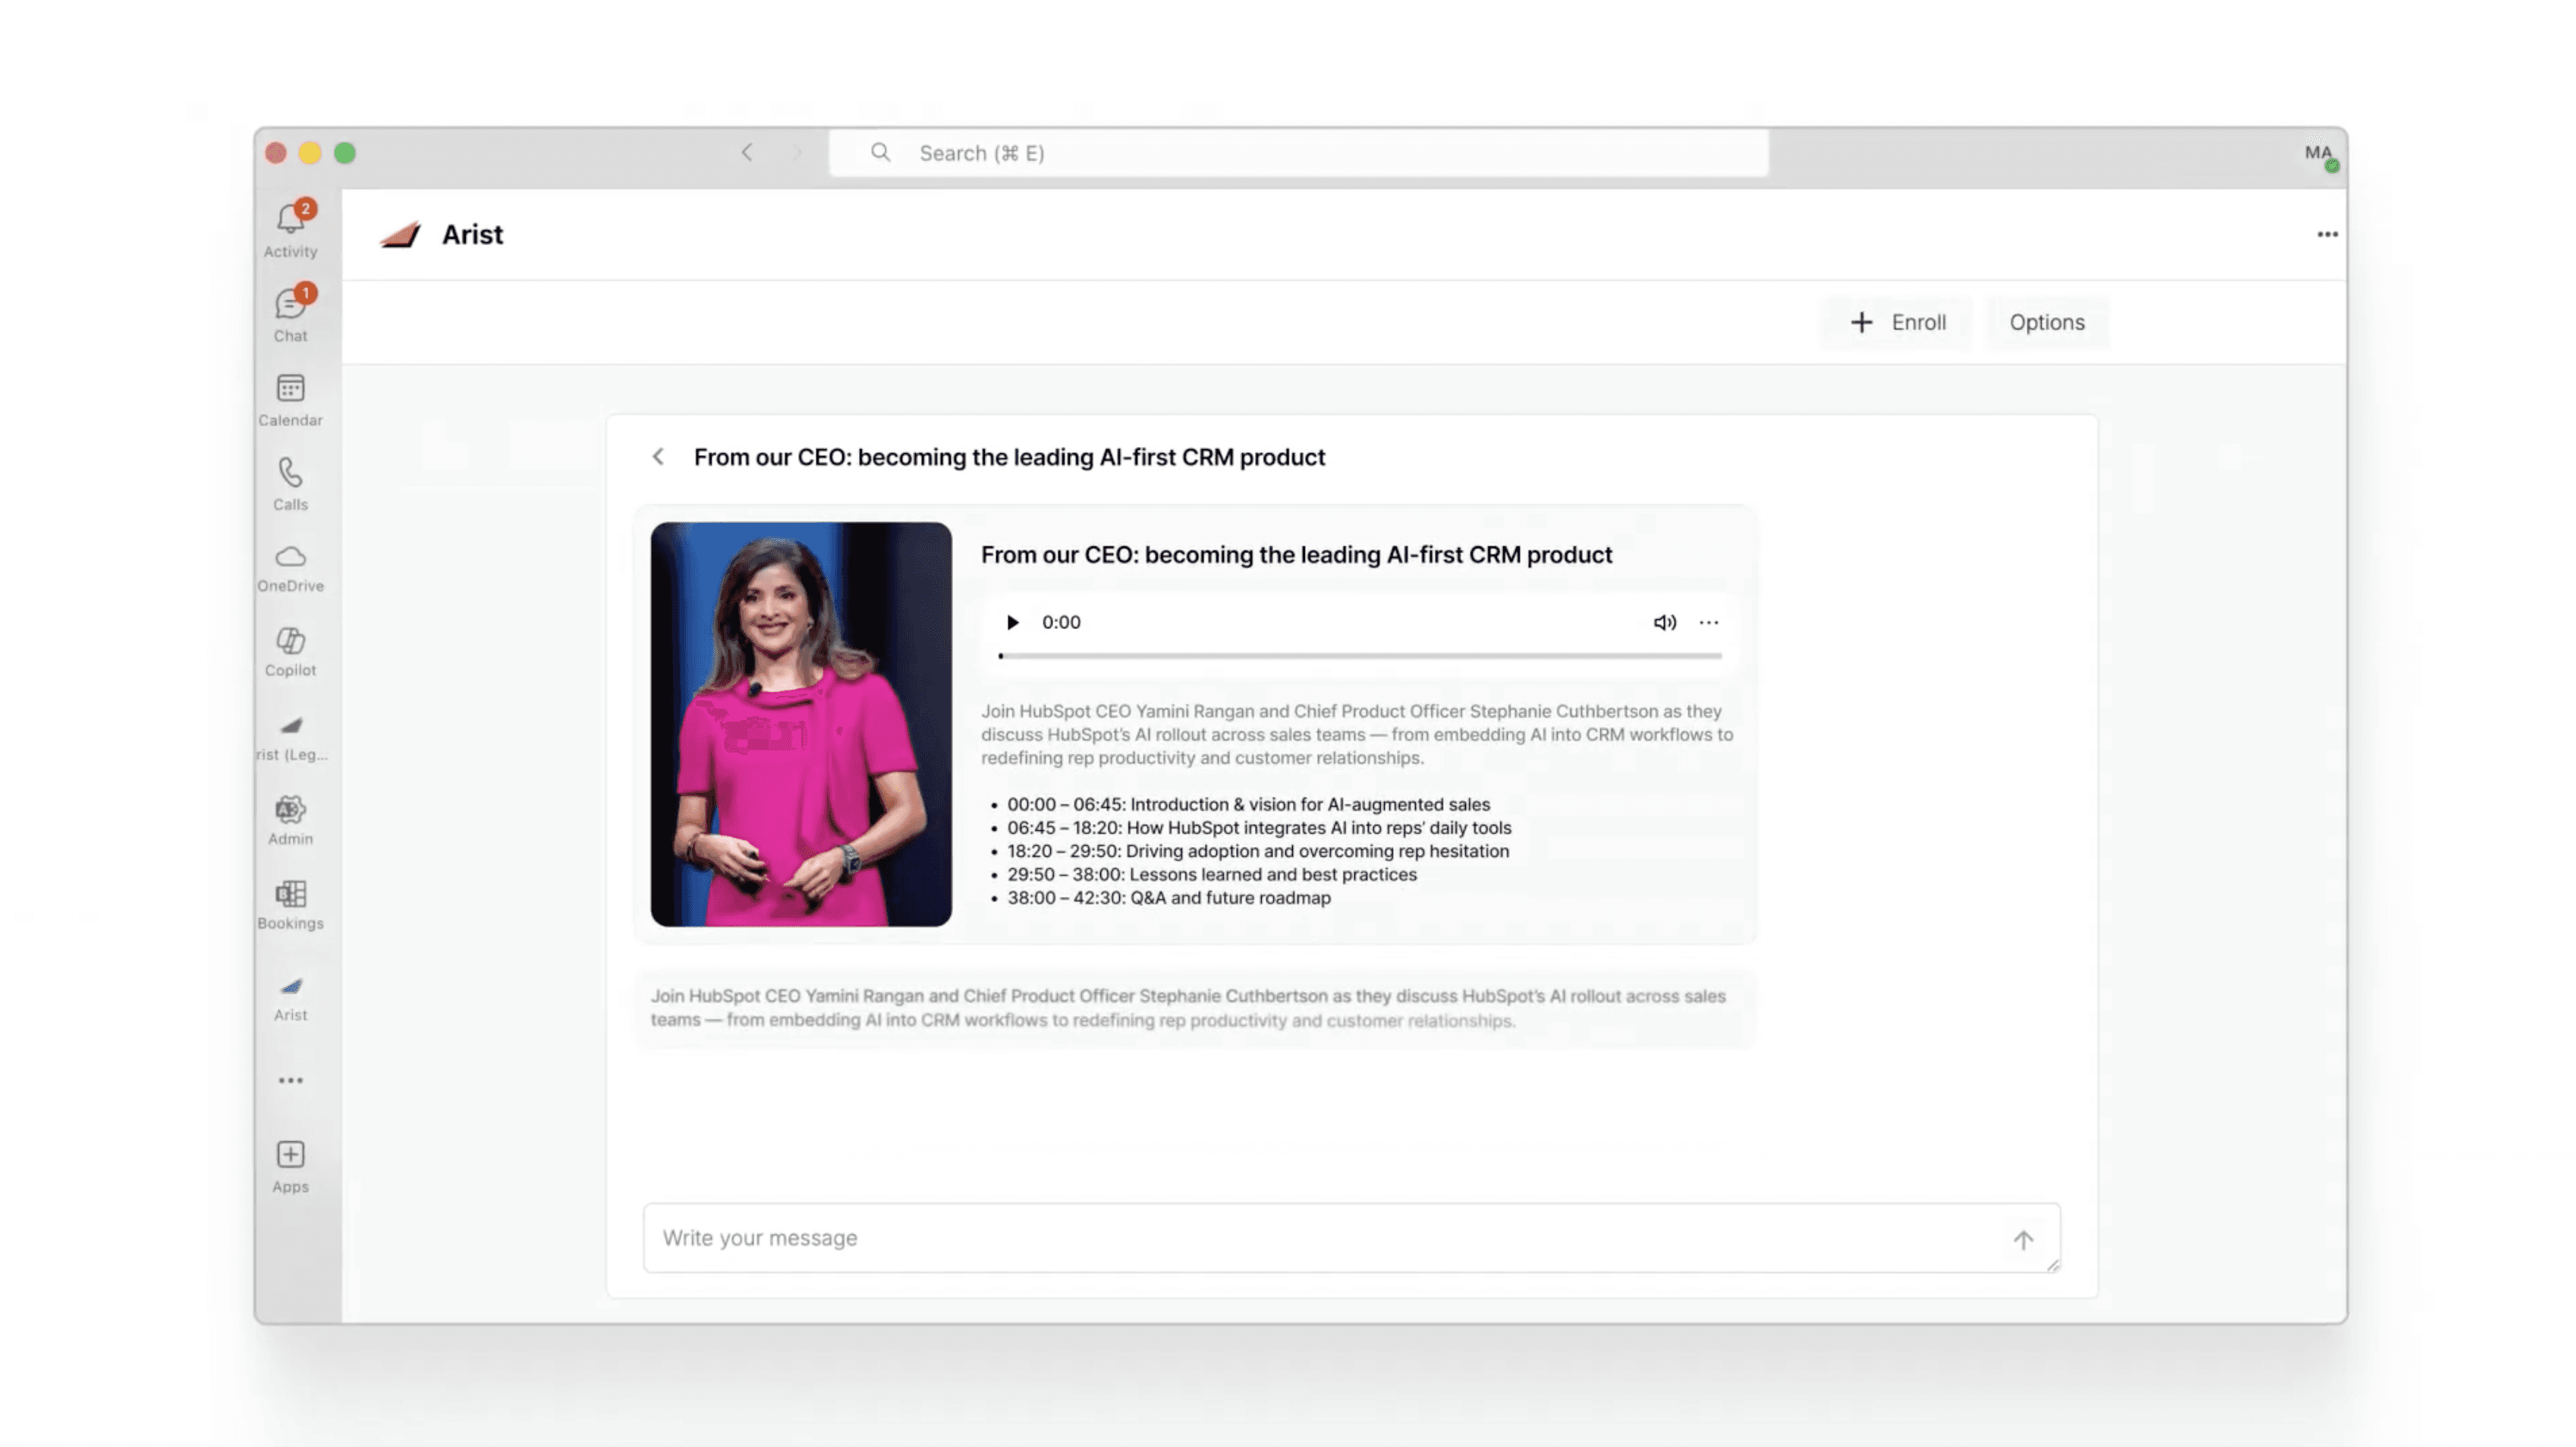The height and width of the screenshot is (1447, 2576).
Task: Open audio player more options menu
Action: click(1708, 622)
